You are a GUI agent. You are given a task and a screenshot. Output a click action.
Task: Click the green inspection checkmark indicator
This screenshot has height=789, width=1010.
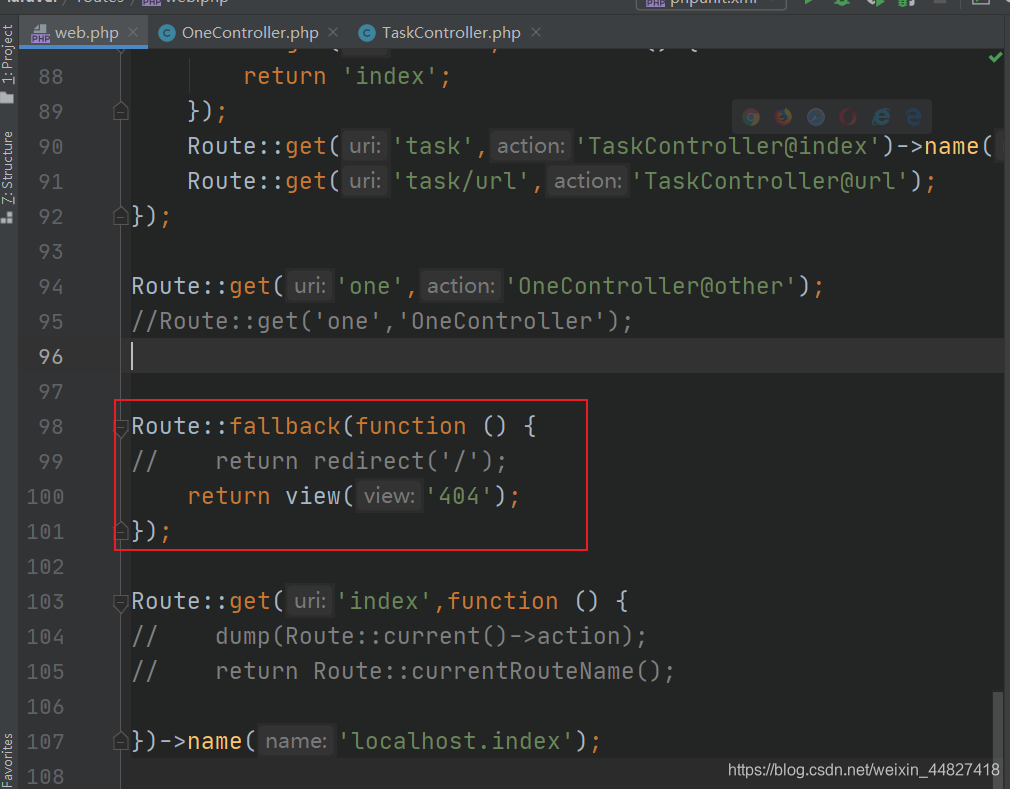coord(995,57)
